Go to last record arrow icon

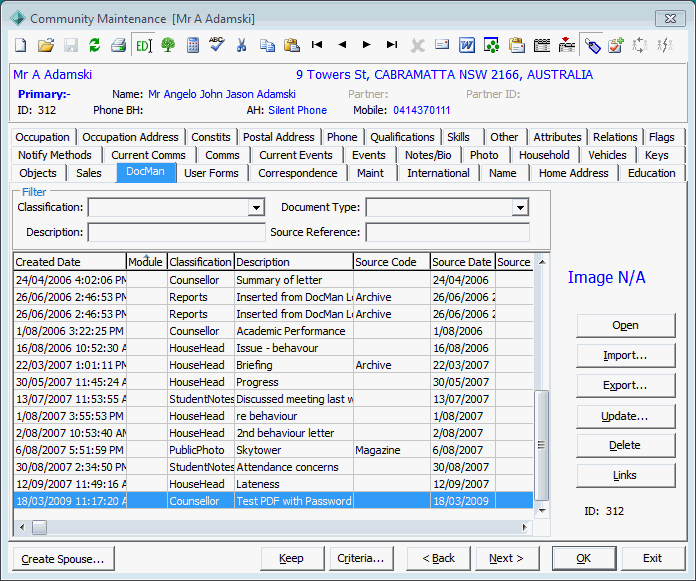tap(392, 44)
